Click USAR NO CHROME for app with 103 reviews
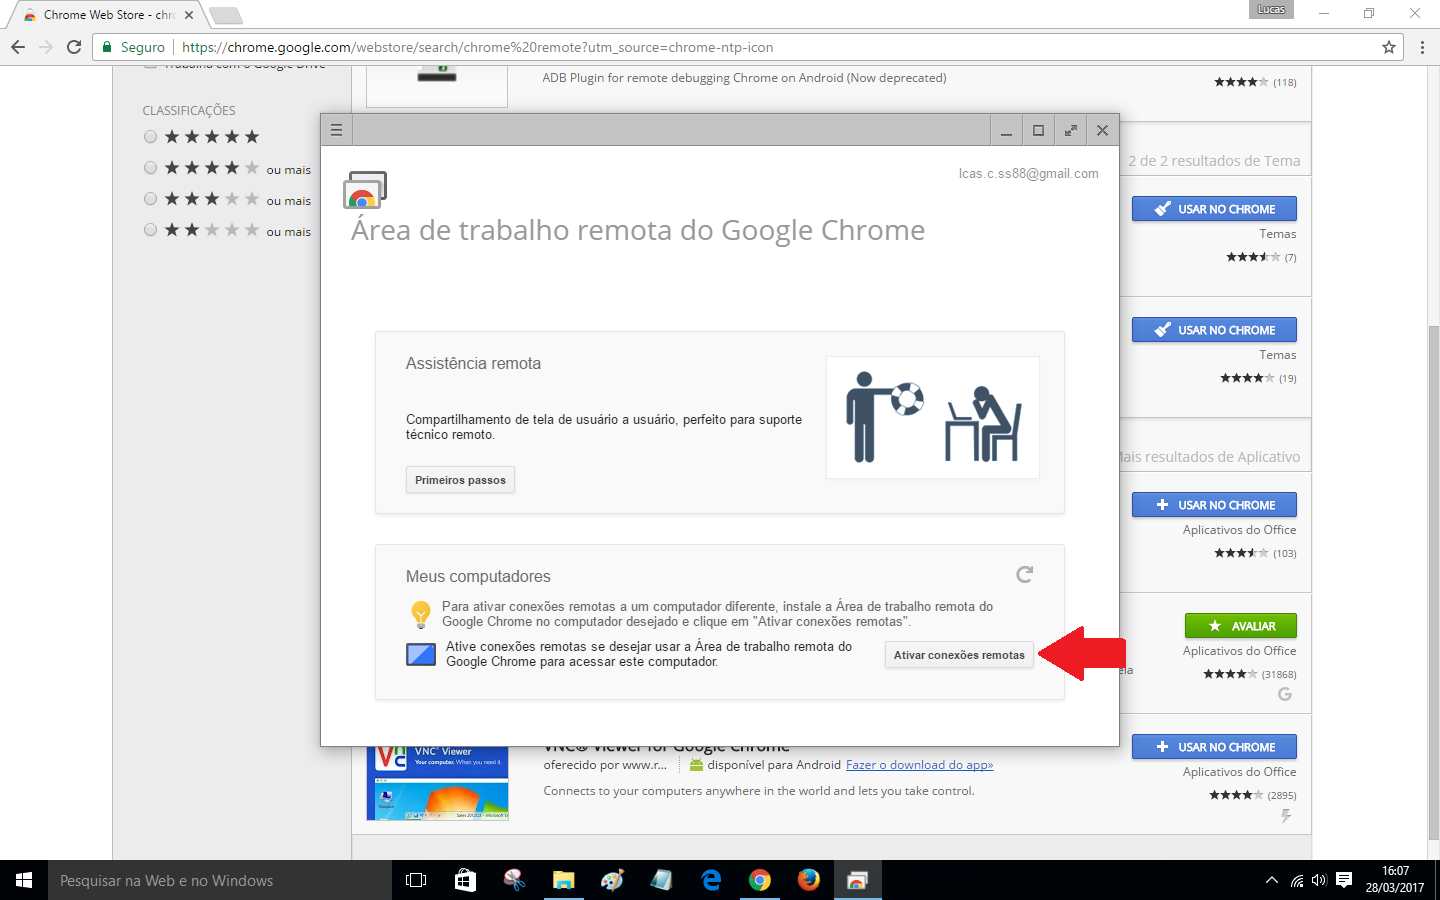This screenshot has height=900, width=1440. (x=1214, y=505)
